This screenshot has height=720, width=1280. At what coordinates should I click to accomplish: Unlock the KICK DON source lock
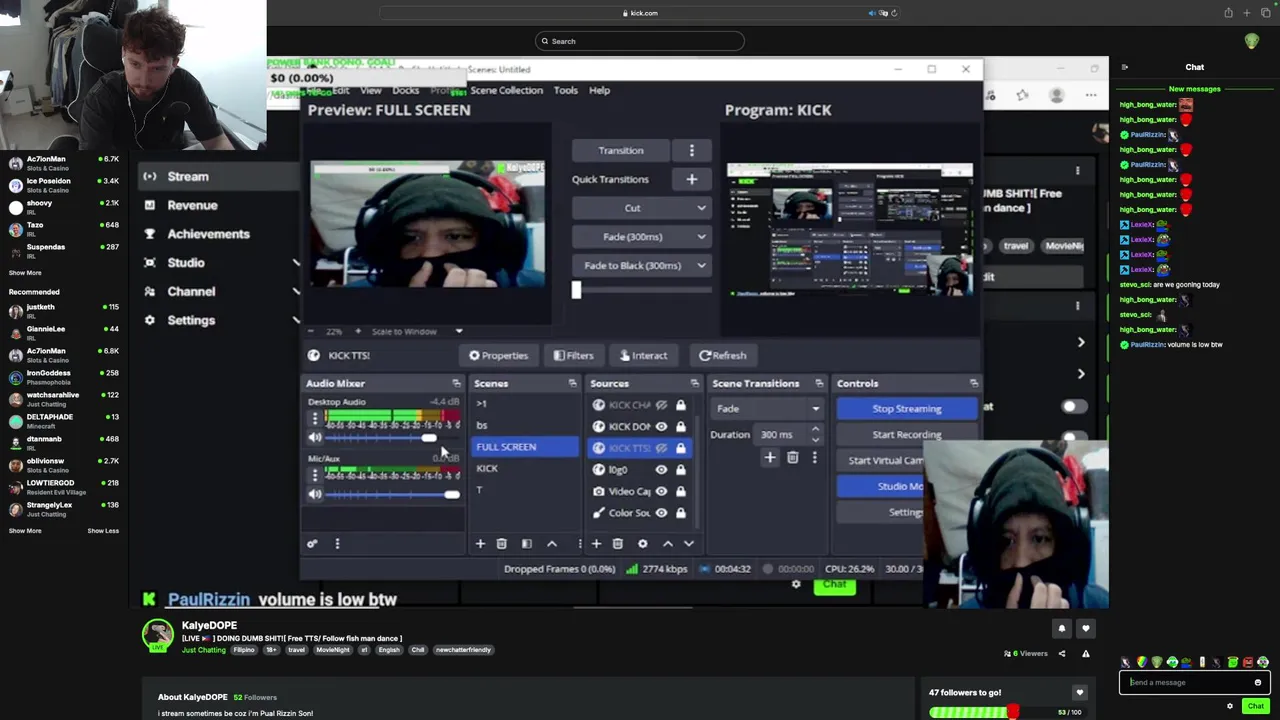tap(680, 426)
